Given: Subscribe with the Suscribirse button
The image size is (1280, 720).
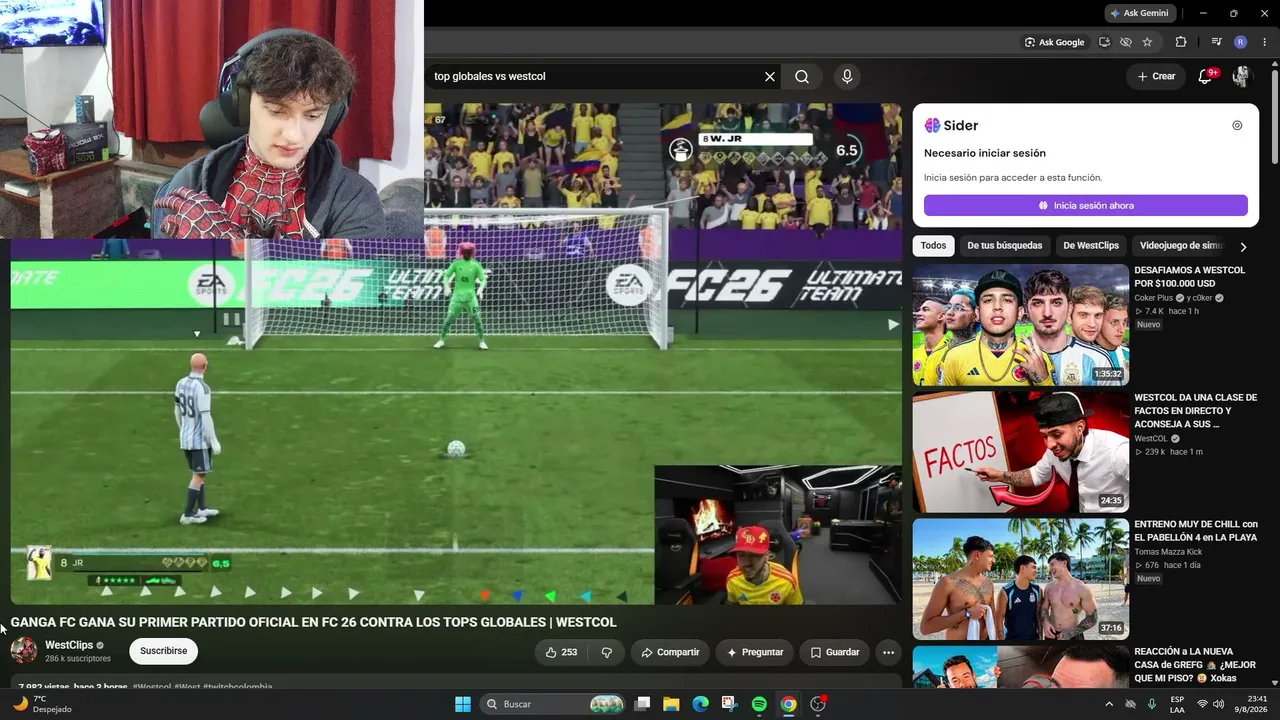Looking at the screenshot, I should point(164,651).
